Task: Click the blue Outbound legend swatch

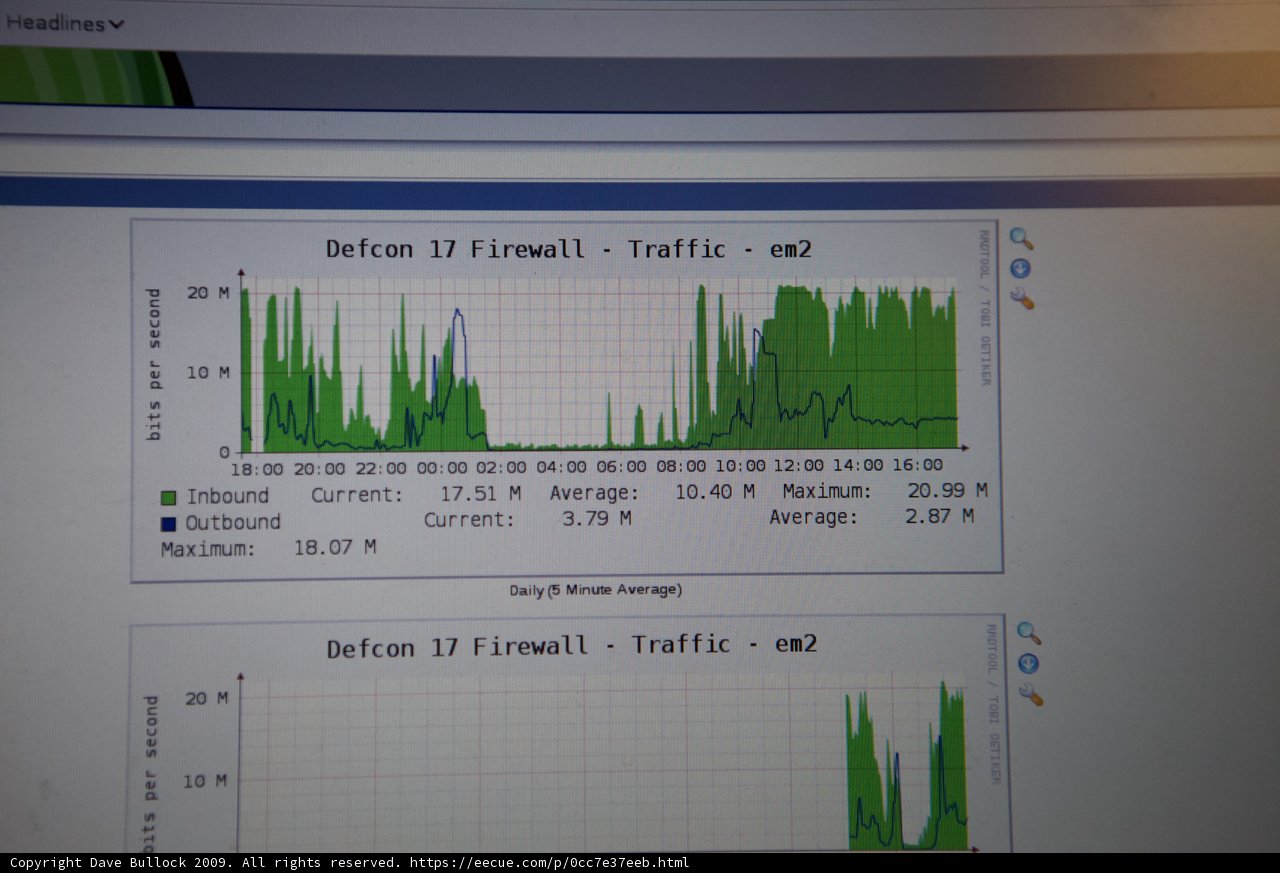Action: coord(167,523)
